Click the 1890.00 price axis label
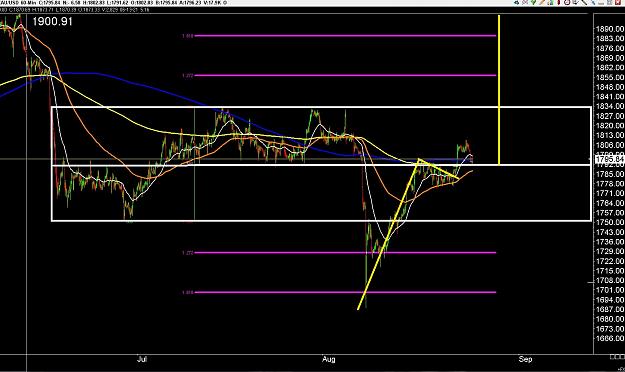This screenshot has height=372, width=625. tap(609, 29)
